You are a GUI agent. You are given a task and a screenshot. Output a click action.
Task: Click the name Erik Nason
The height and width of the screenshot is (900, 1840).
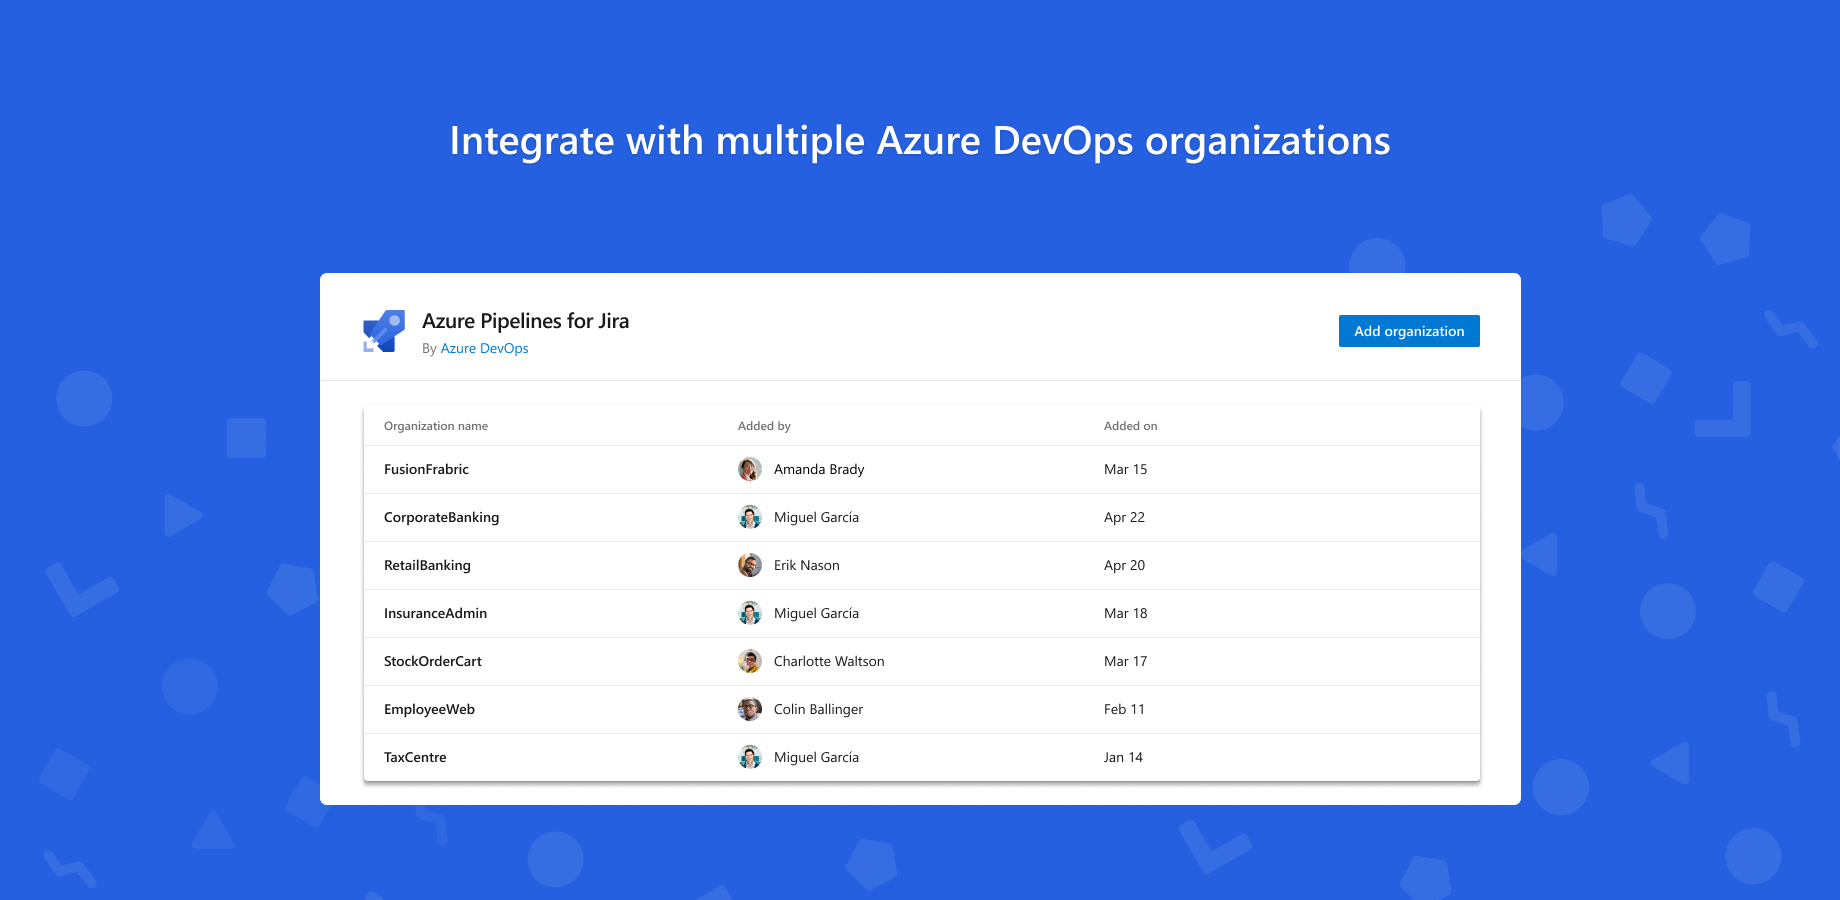click(x=807, y=565)
